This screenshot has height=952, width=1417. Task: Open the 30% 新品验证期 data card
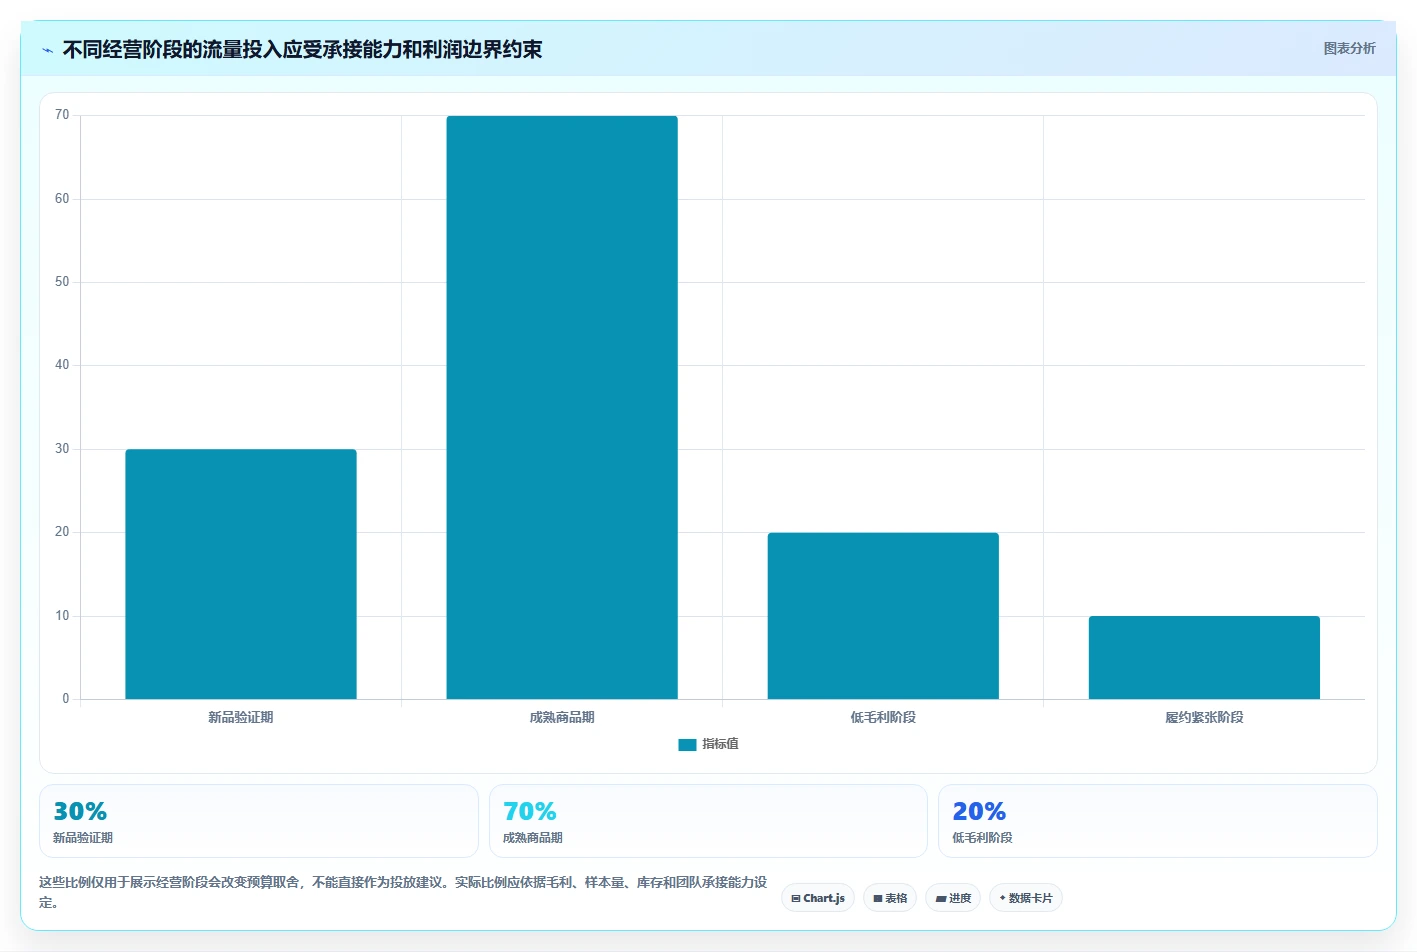pos(259,821)
